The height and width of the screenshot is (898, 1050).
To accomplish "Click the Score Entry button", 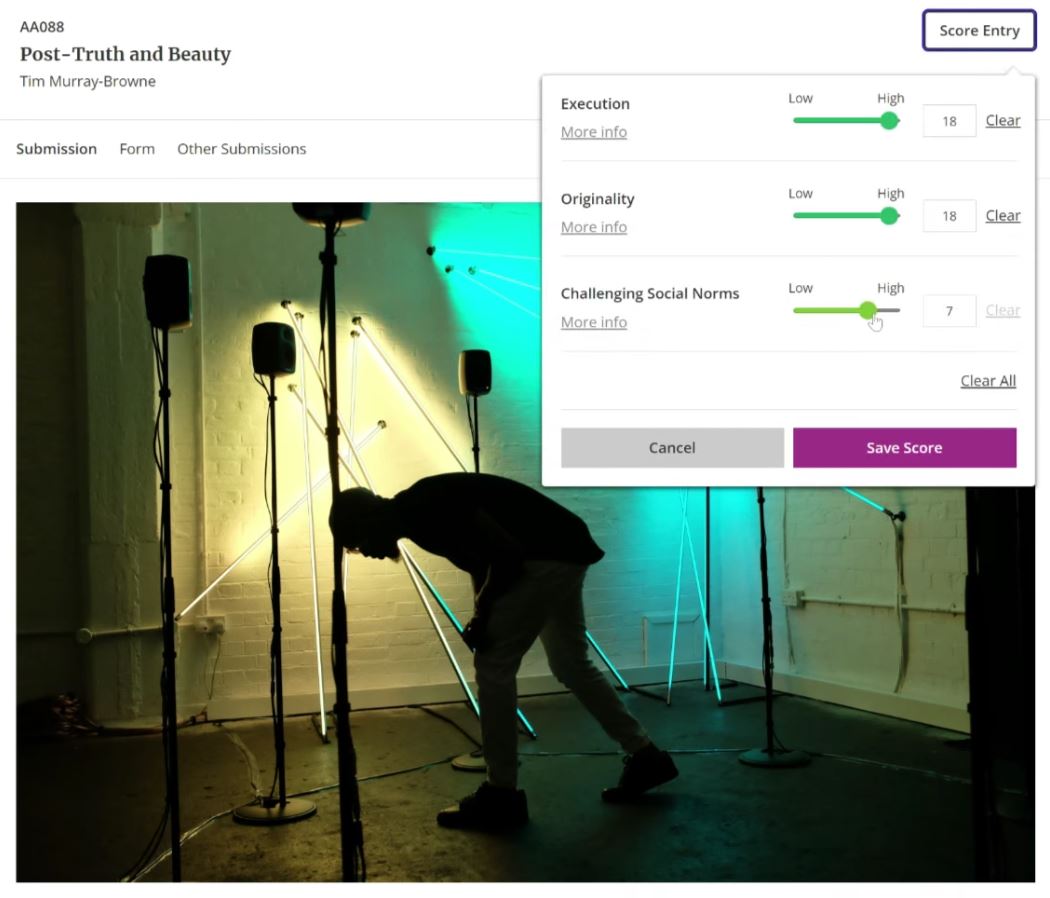I will click(978, 30).
